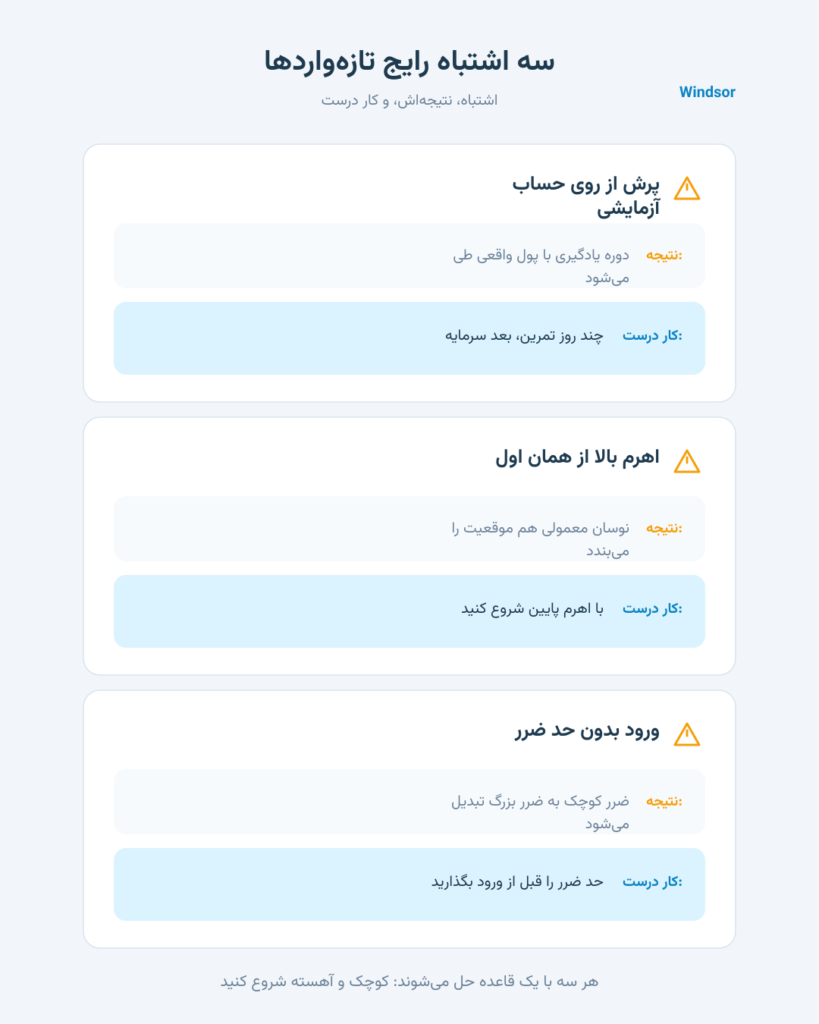Select the heading پرش از روی حساب آزمایشی
The height and width of the screenshot is (1024, 819).
586,196
